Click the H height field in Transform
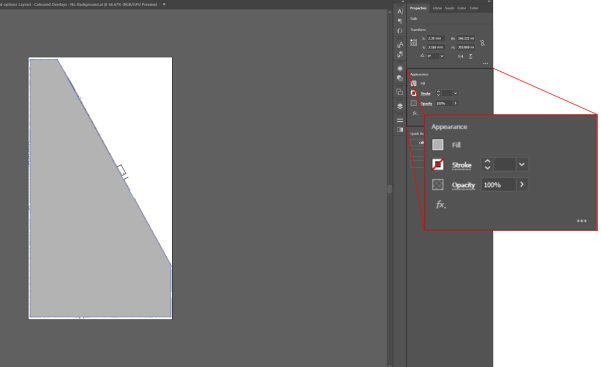 466,47
